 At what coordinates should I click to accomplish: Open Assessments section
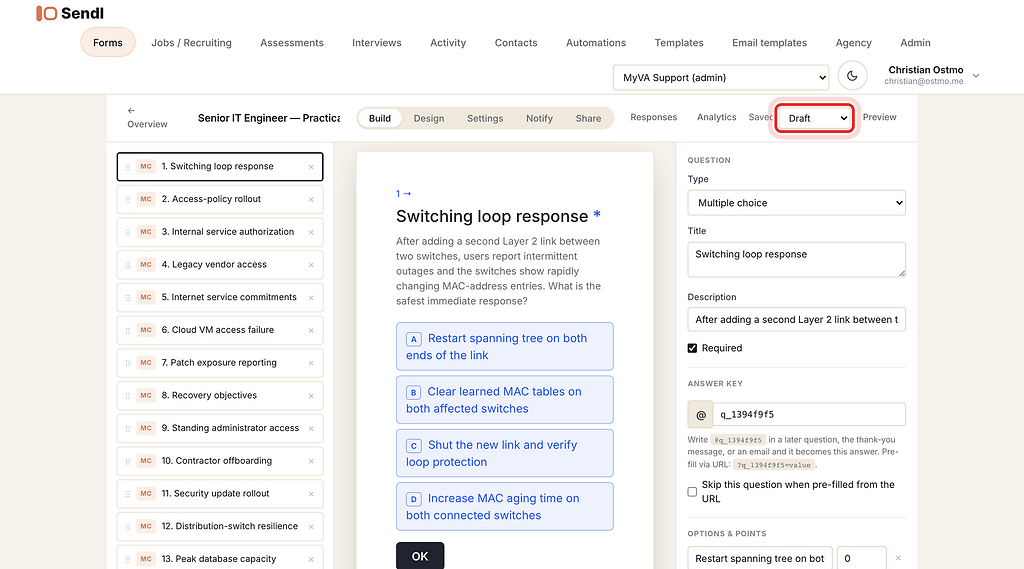click(292, 42)
